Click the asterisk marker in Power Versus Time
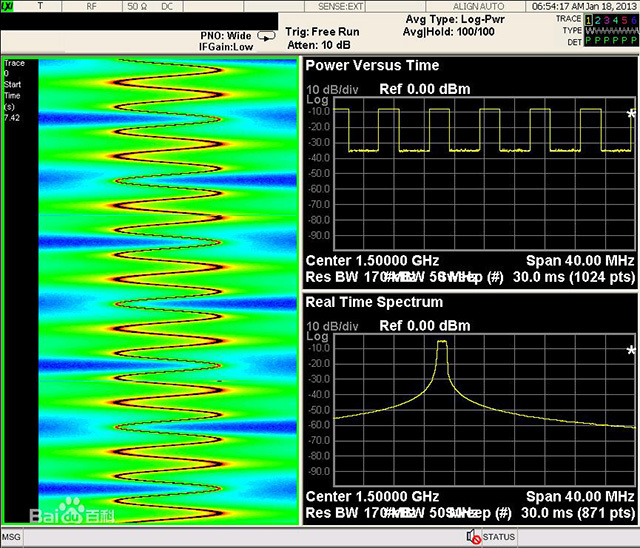The width and height of the screenshot is (640, 548). point(631,114)
